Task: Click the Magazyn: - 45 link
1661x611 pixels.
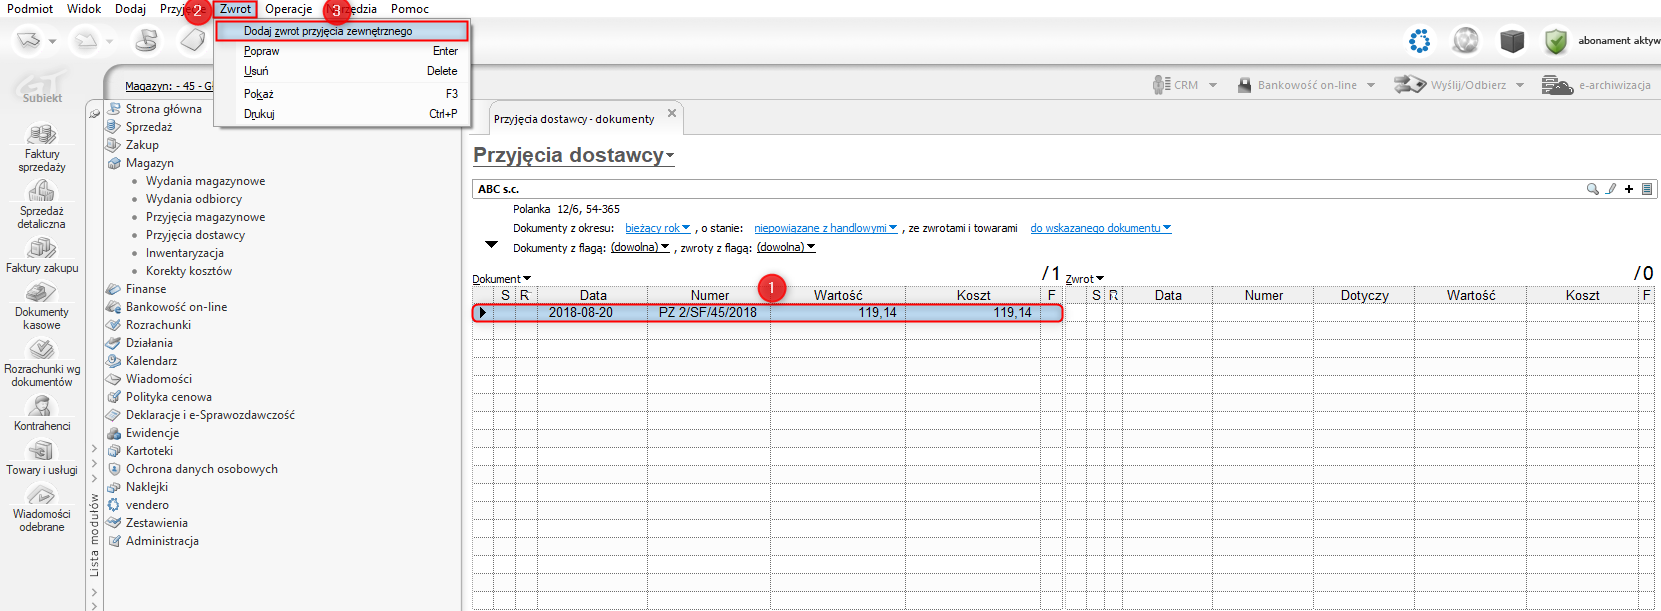Action: coord(168,86)
